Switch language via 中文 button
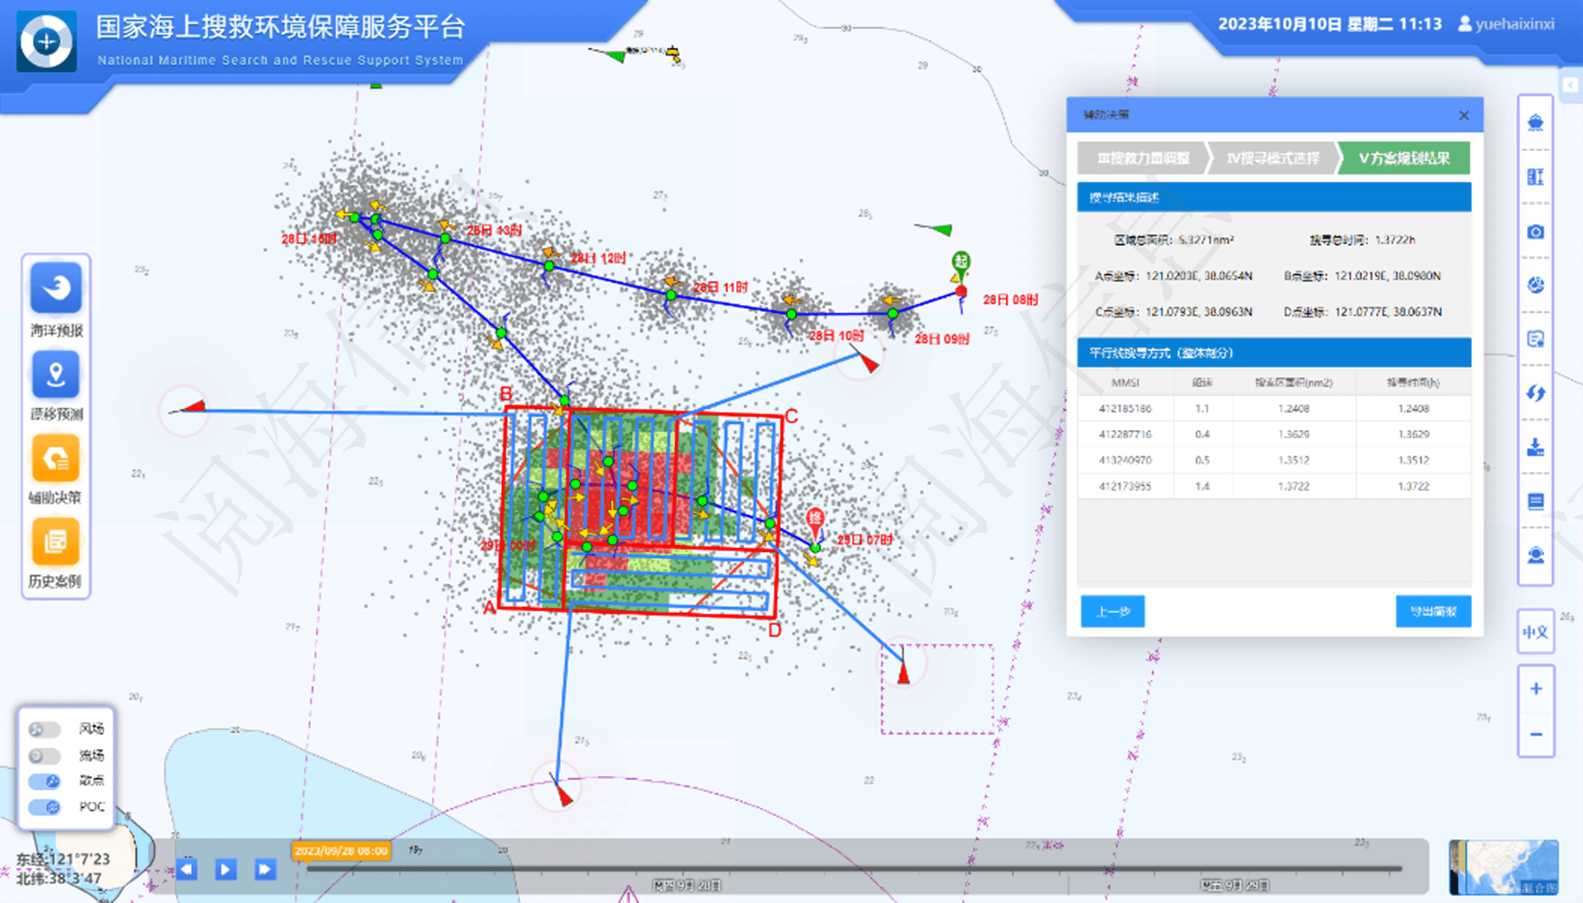This screenshot has height=903, width=1583. pyautogui.click(x=1535, y=632)
